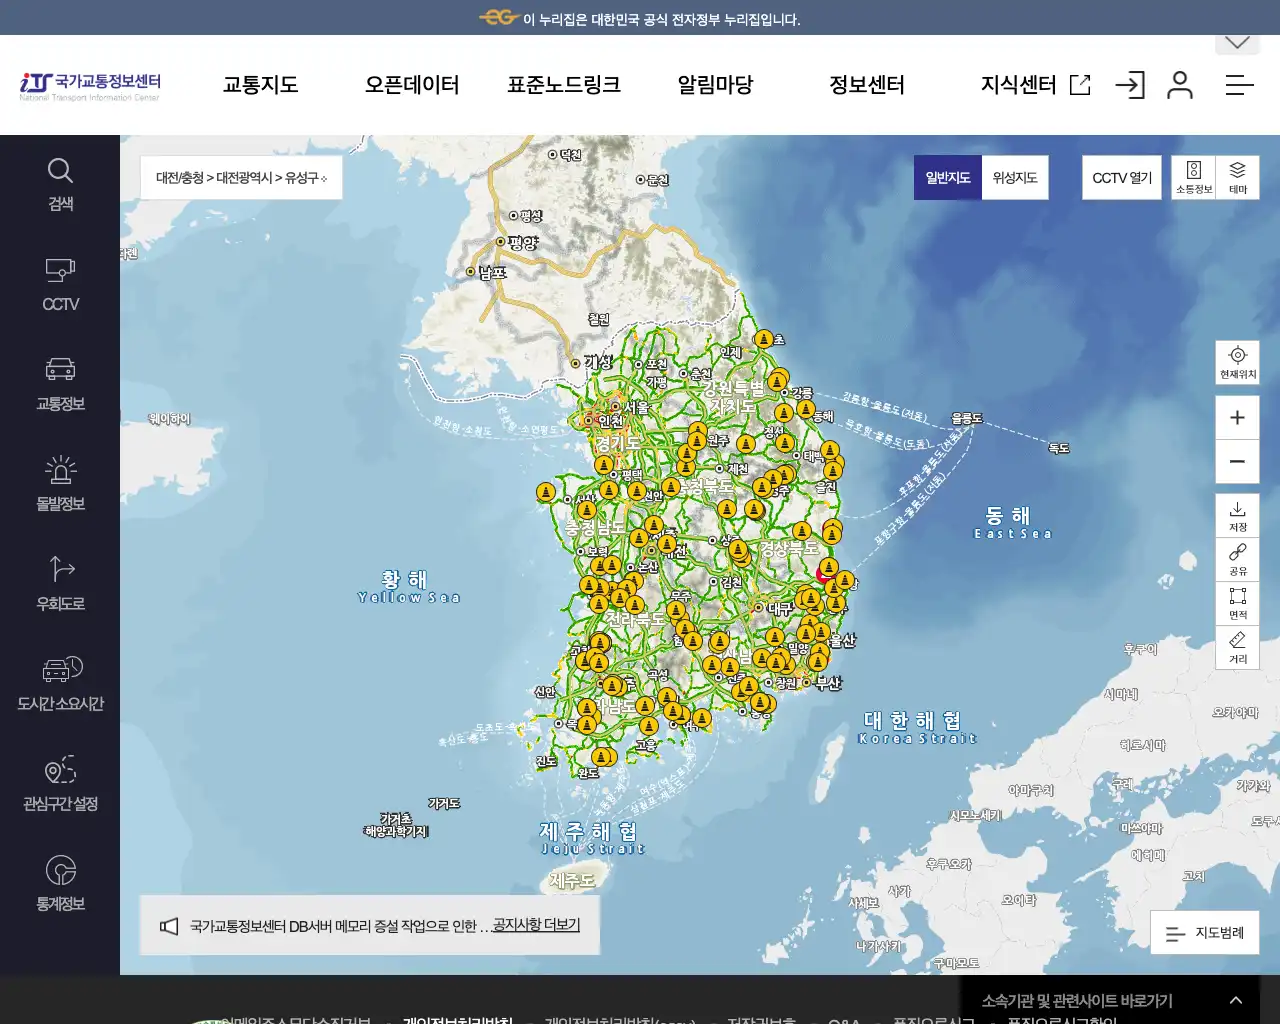
Task: Collapse the 소속기관 및 관련사이트 panel
Action: pyautogui.click(x=1235, y=999)
